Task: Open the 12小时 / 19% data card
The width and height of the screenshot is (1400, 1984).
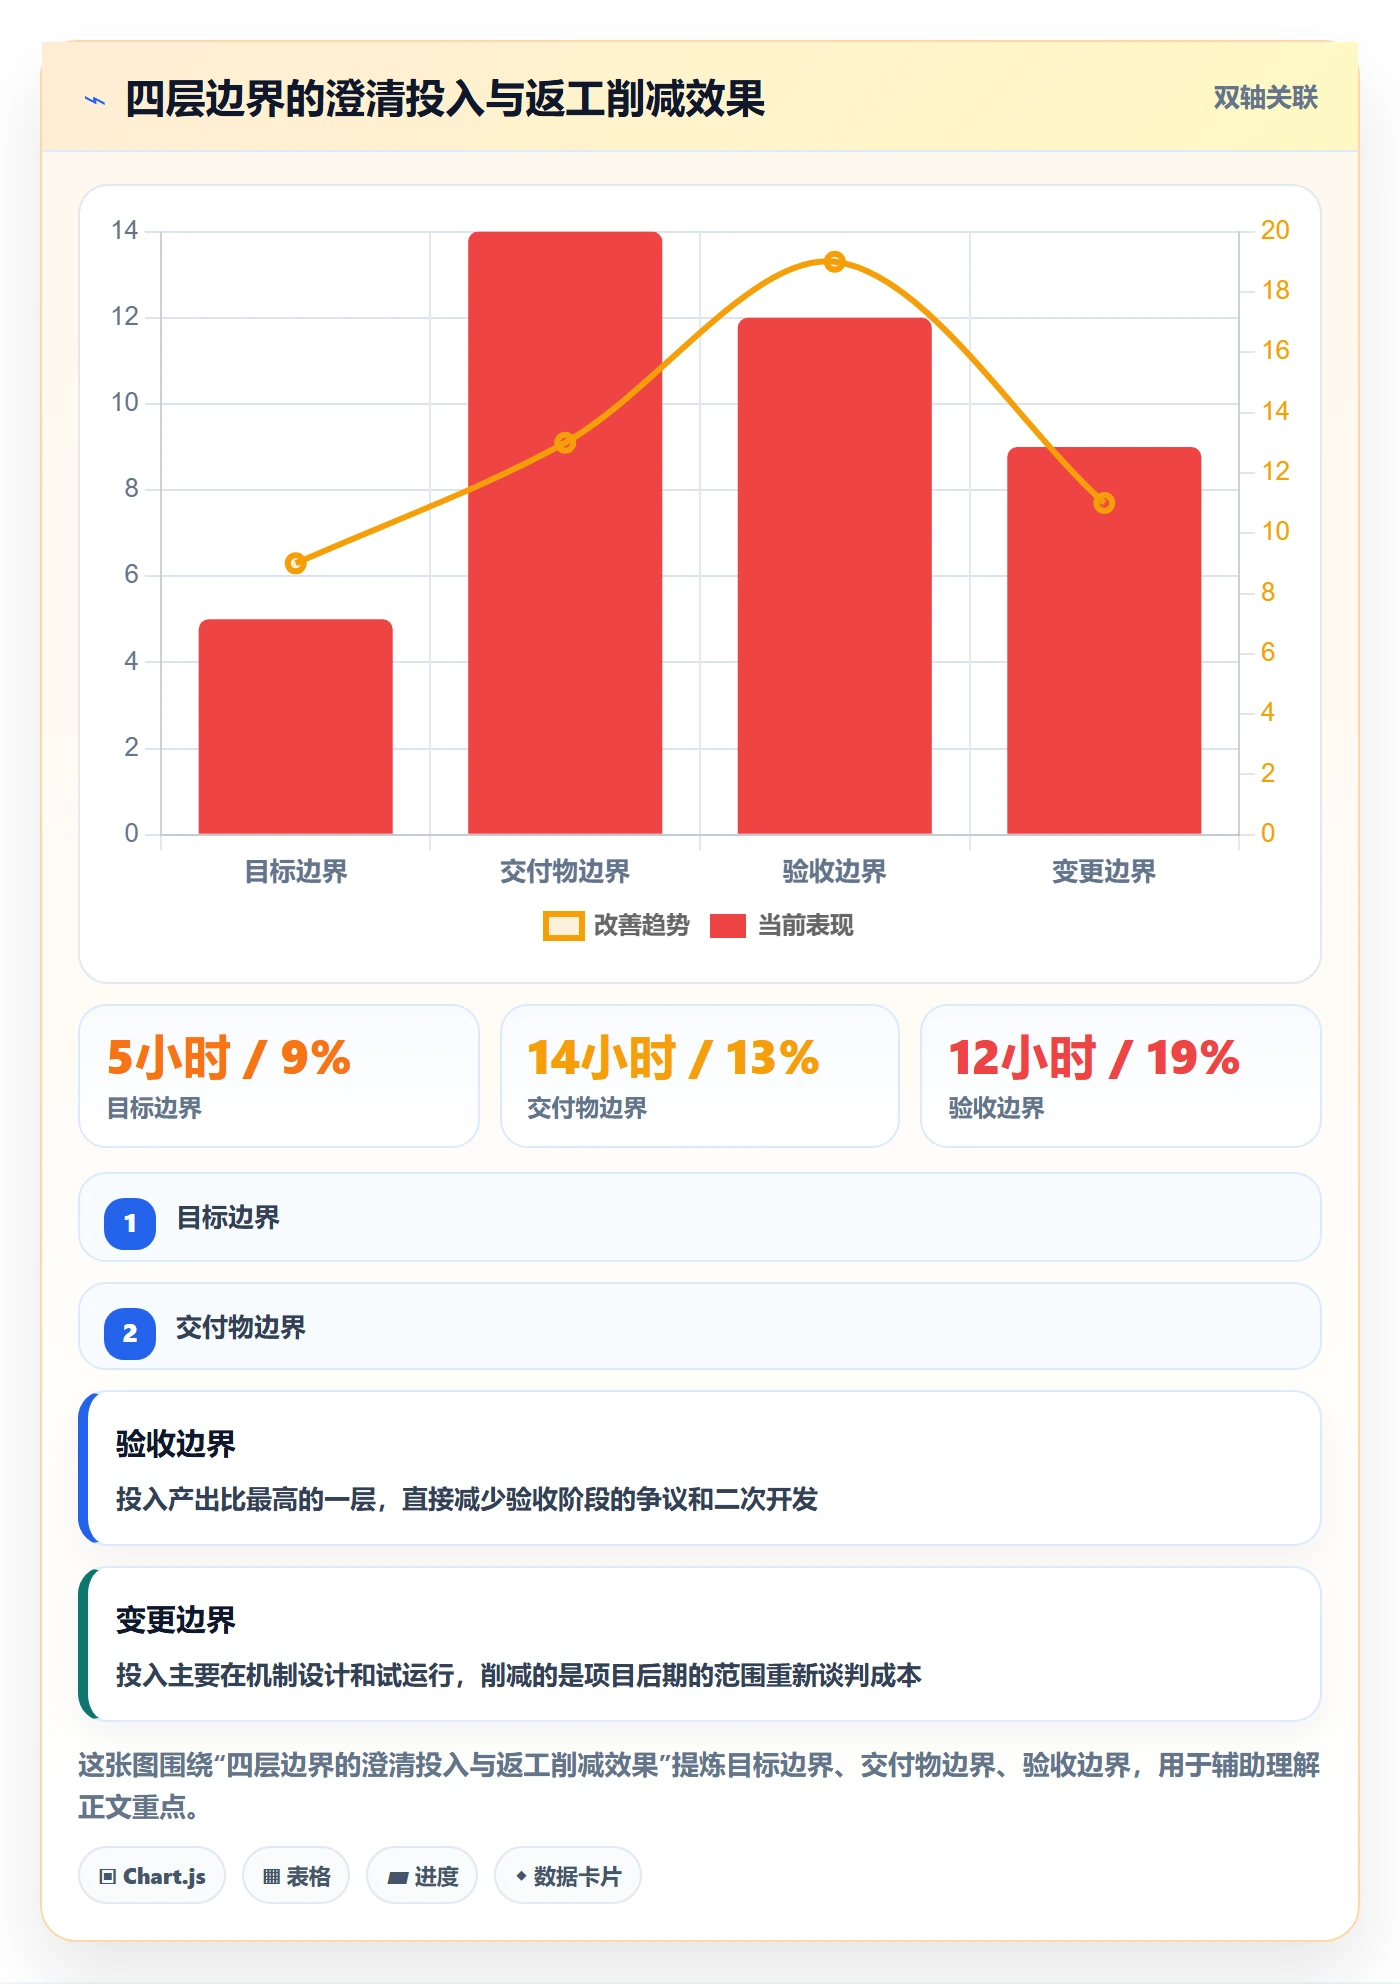Action: click(x=1121, y=1076)
